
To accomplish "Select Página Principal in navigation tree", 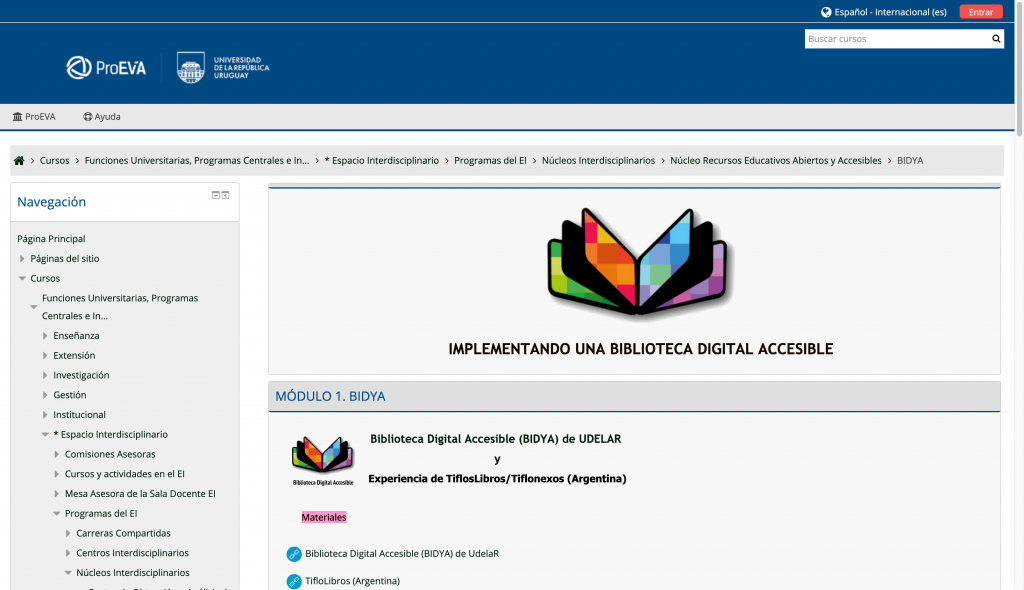I will (x=51, y=239).
